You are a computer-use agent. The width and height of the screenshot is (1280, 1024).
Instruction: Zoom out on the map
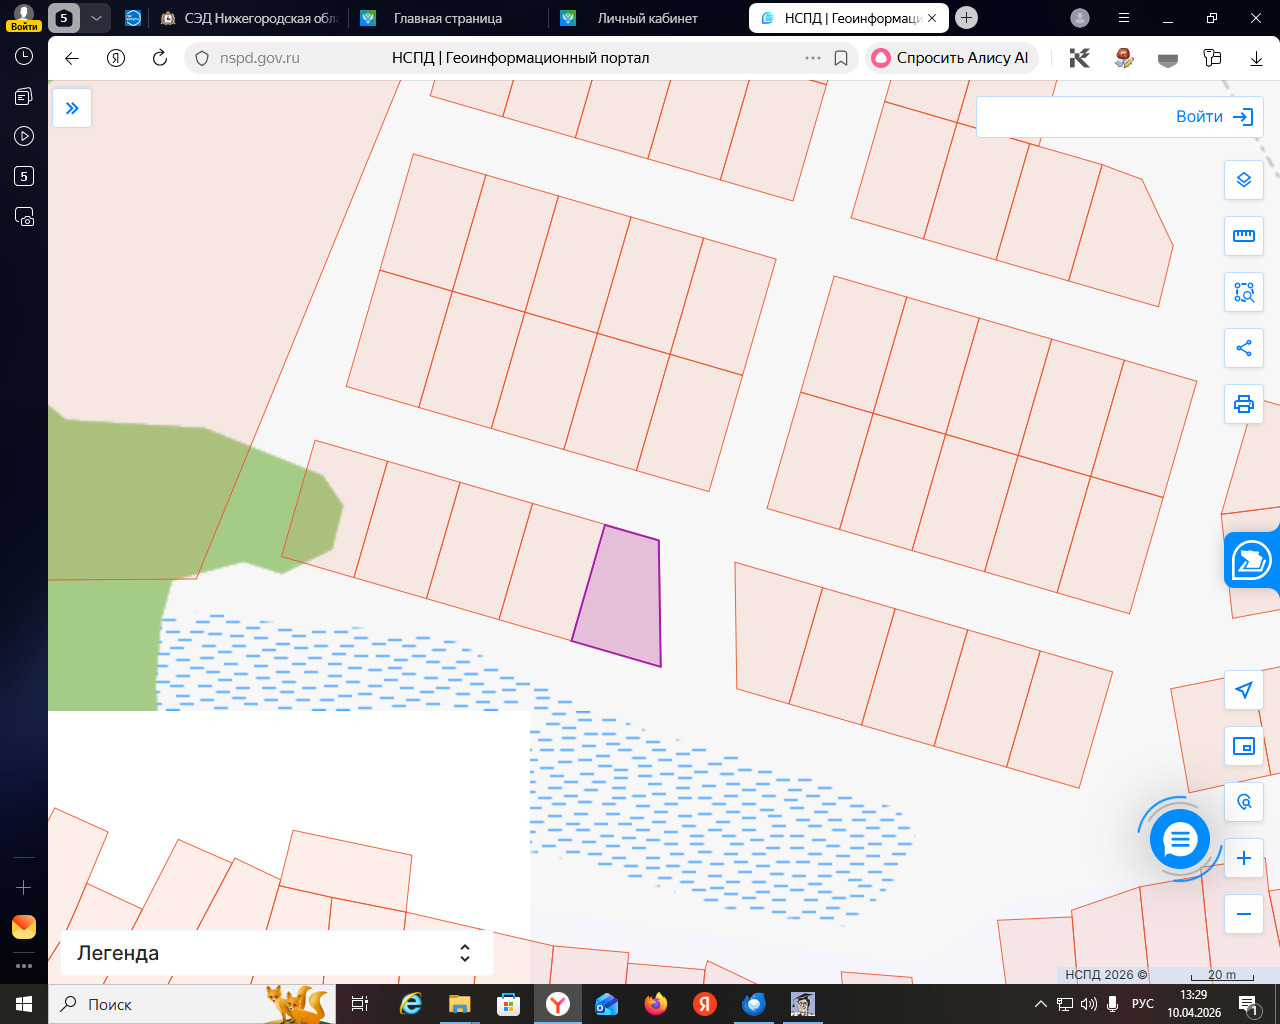coord(1244,914)
